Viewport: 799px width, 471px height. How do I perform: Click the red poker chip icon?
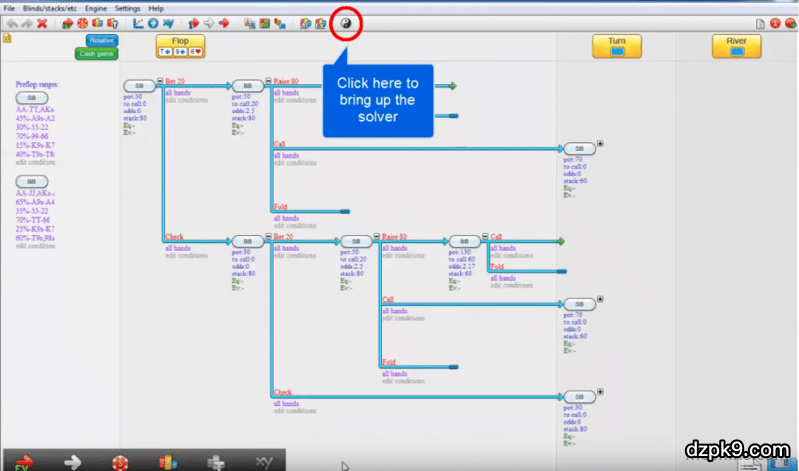[x=83, y=23]
